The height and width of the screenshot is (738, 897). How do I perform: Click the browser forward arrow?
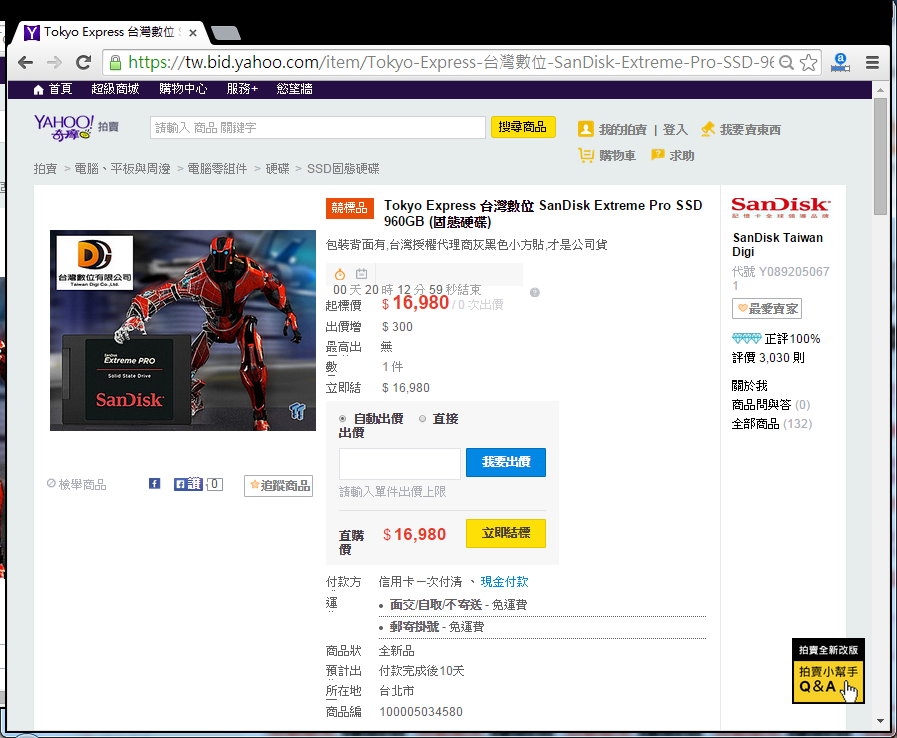click(x=54, y=62)
